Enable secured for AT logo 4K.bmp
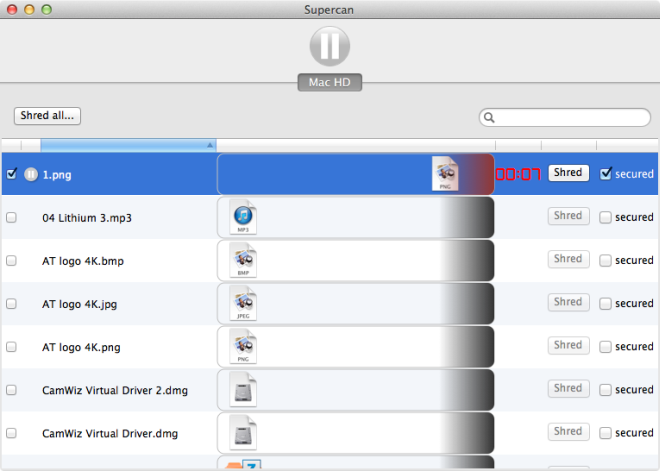The height and width of the screenshot is (471, 660). [605, 261]
